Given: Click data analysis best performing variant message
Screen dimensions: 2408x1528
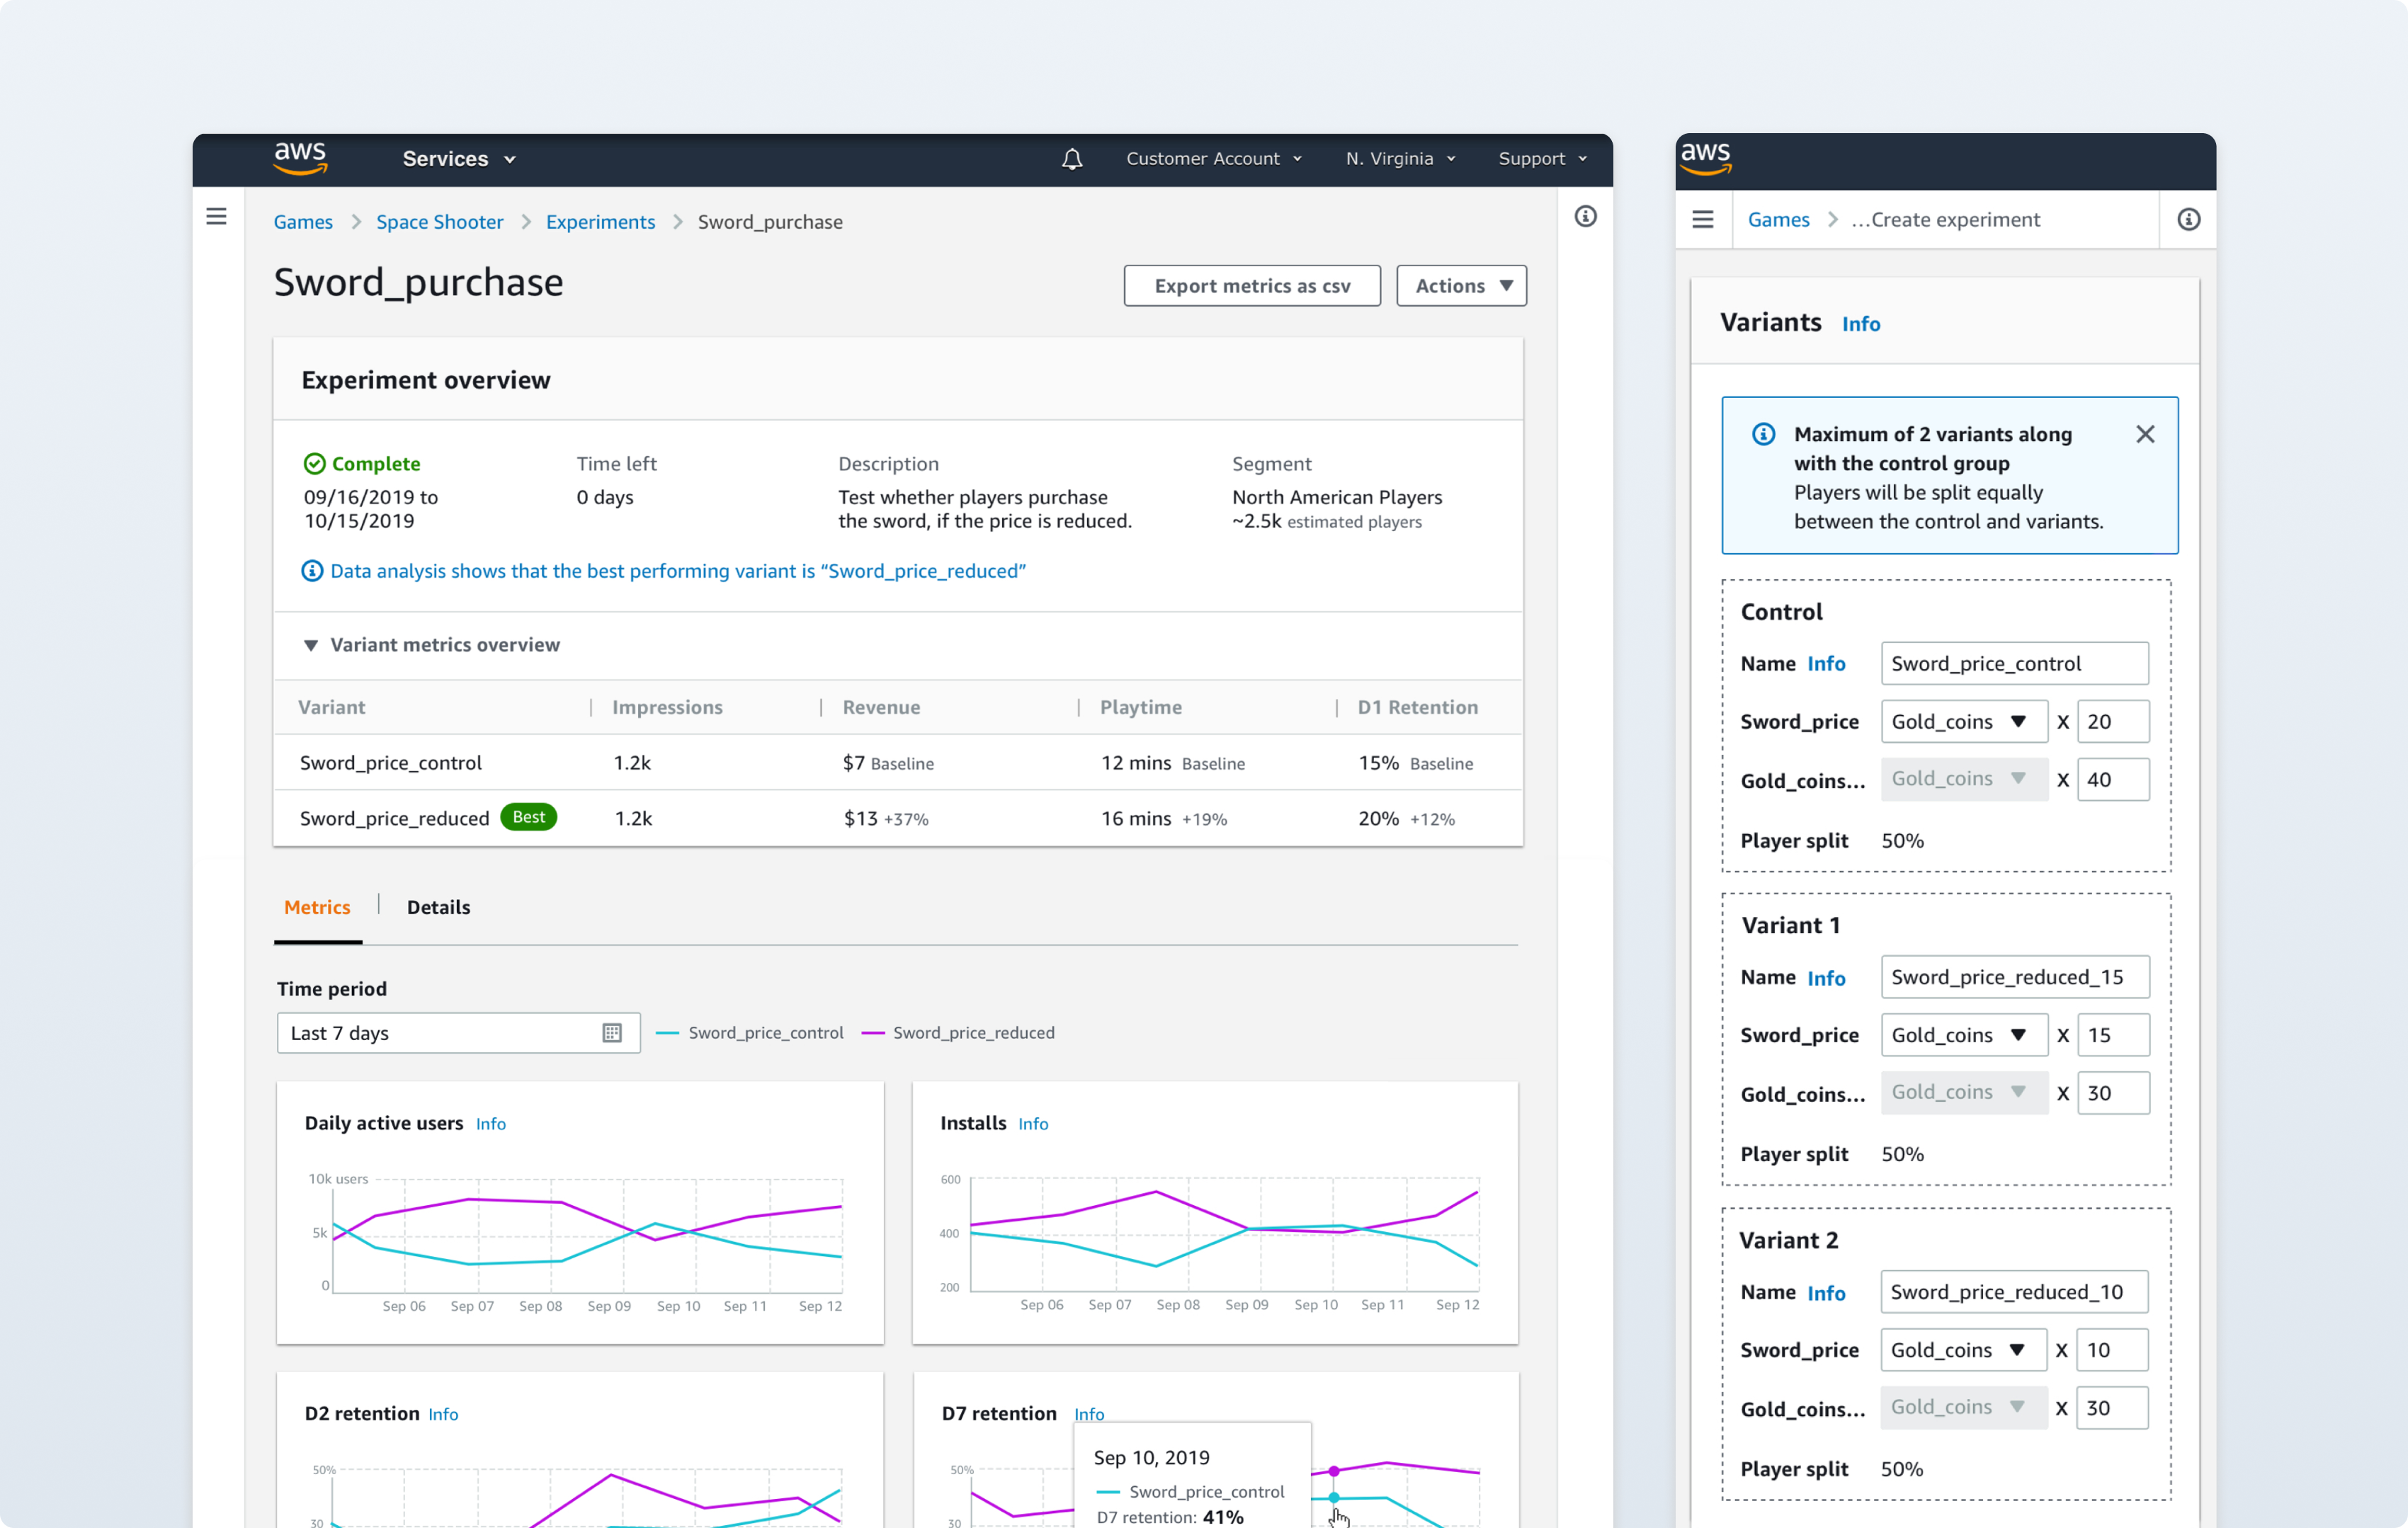Looking at the screenshot, I should click(678, 571).
